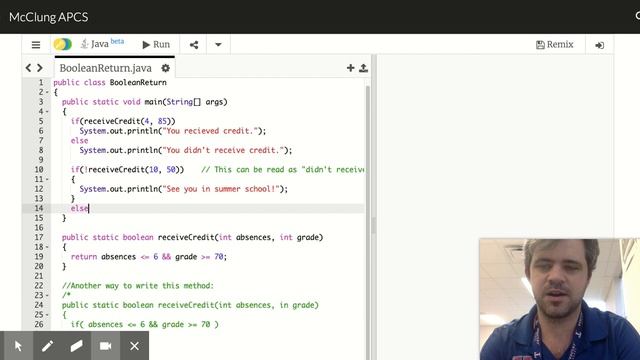
Task: Click the search icon at top right
Action: (637, 16)
